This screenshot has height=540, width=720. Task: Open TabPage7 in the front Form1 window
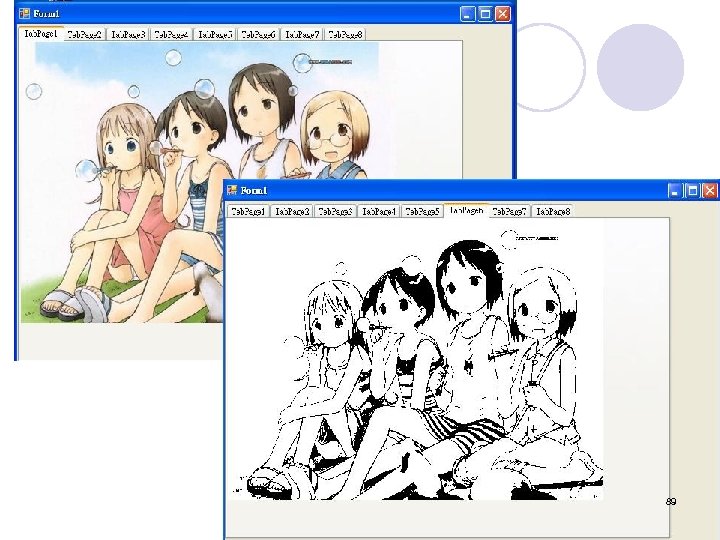click(x=509, y=212)
